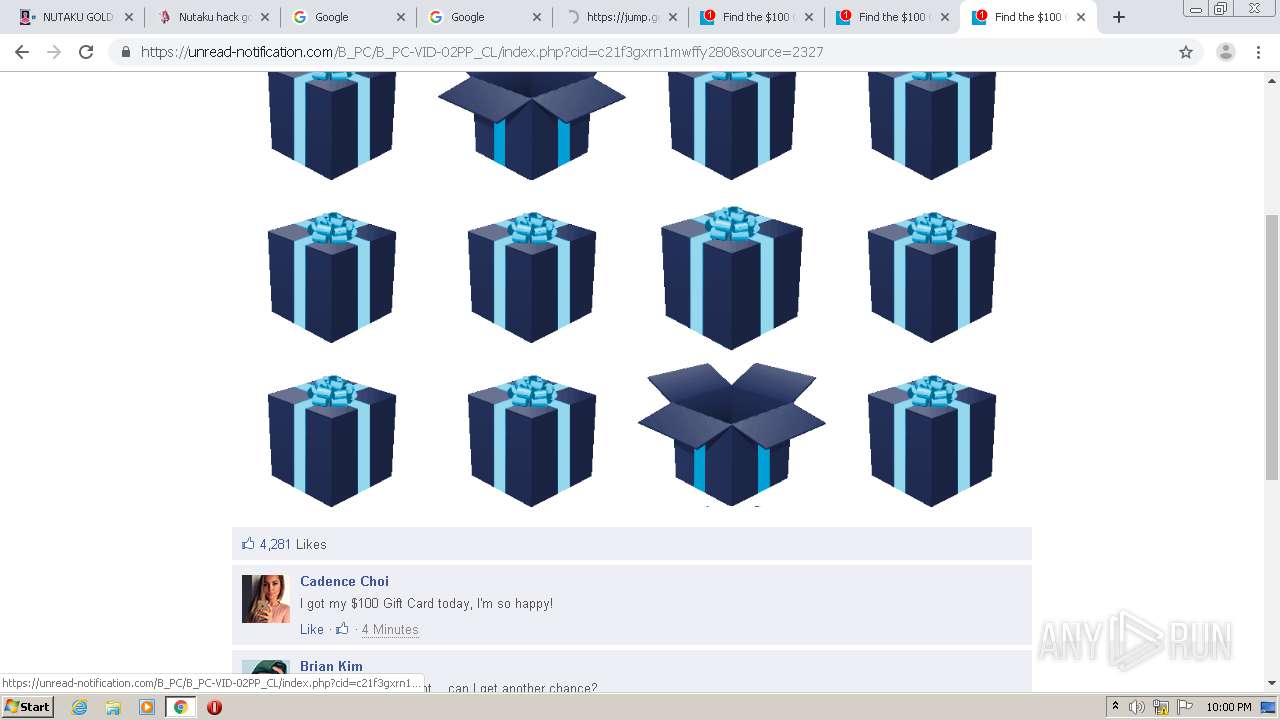Screen dimensions: 1280x720
Task: Open the Chrome profile avatar menu
Action: [1226, 52]
